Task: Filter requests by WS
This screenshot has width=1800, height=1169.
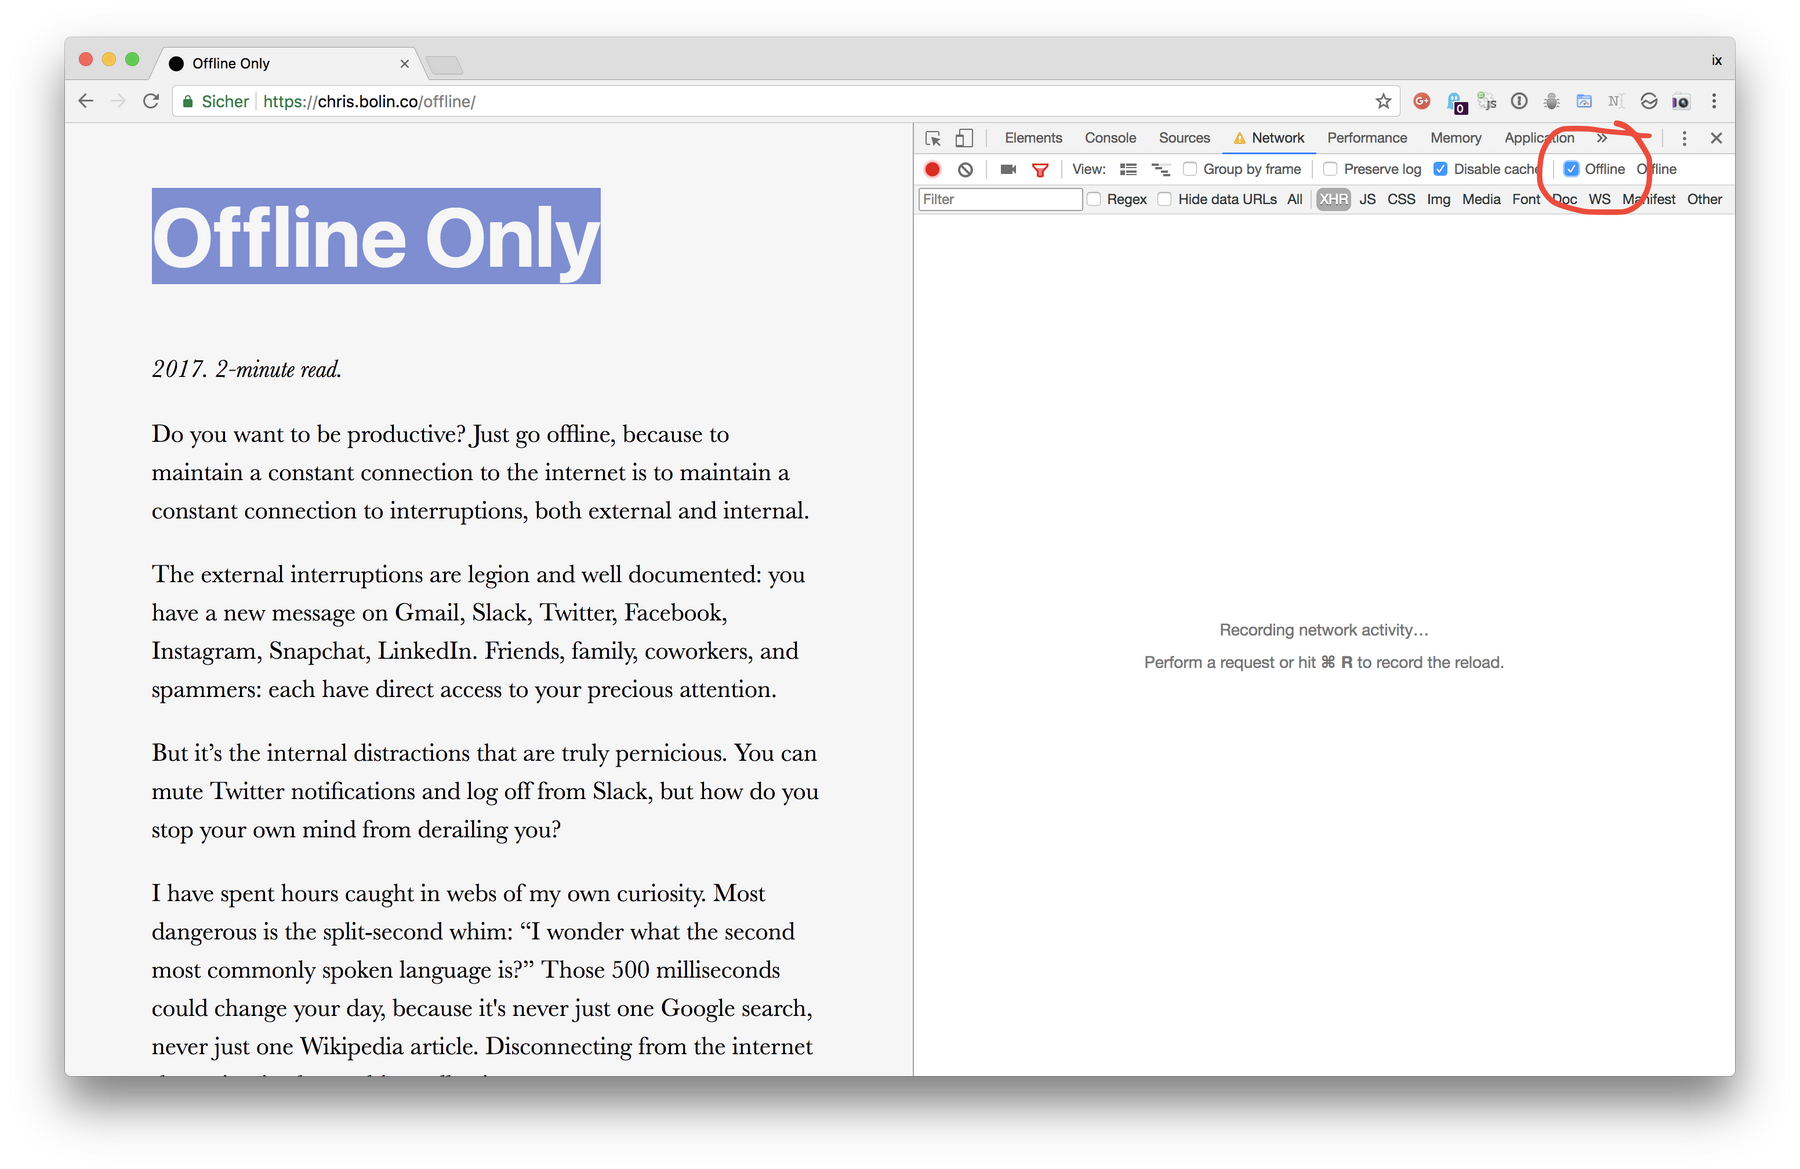Action: point(1599,199)
